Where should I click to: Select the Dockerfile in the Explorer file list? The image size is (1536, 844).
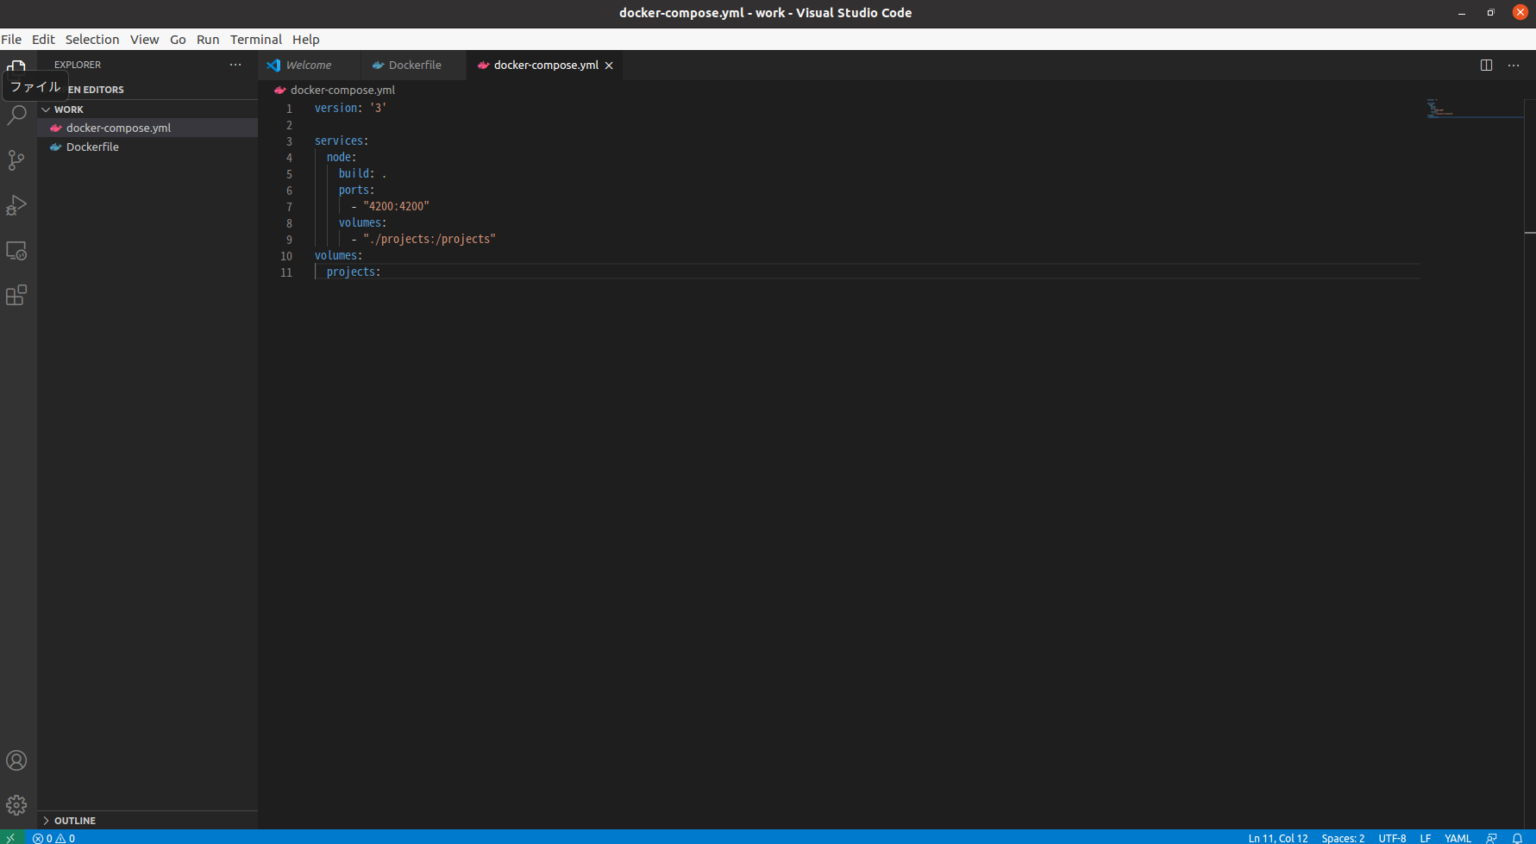pyautogui.click(x=92, y=146)
